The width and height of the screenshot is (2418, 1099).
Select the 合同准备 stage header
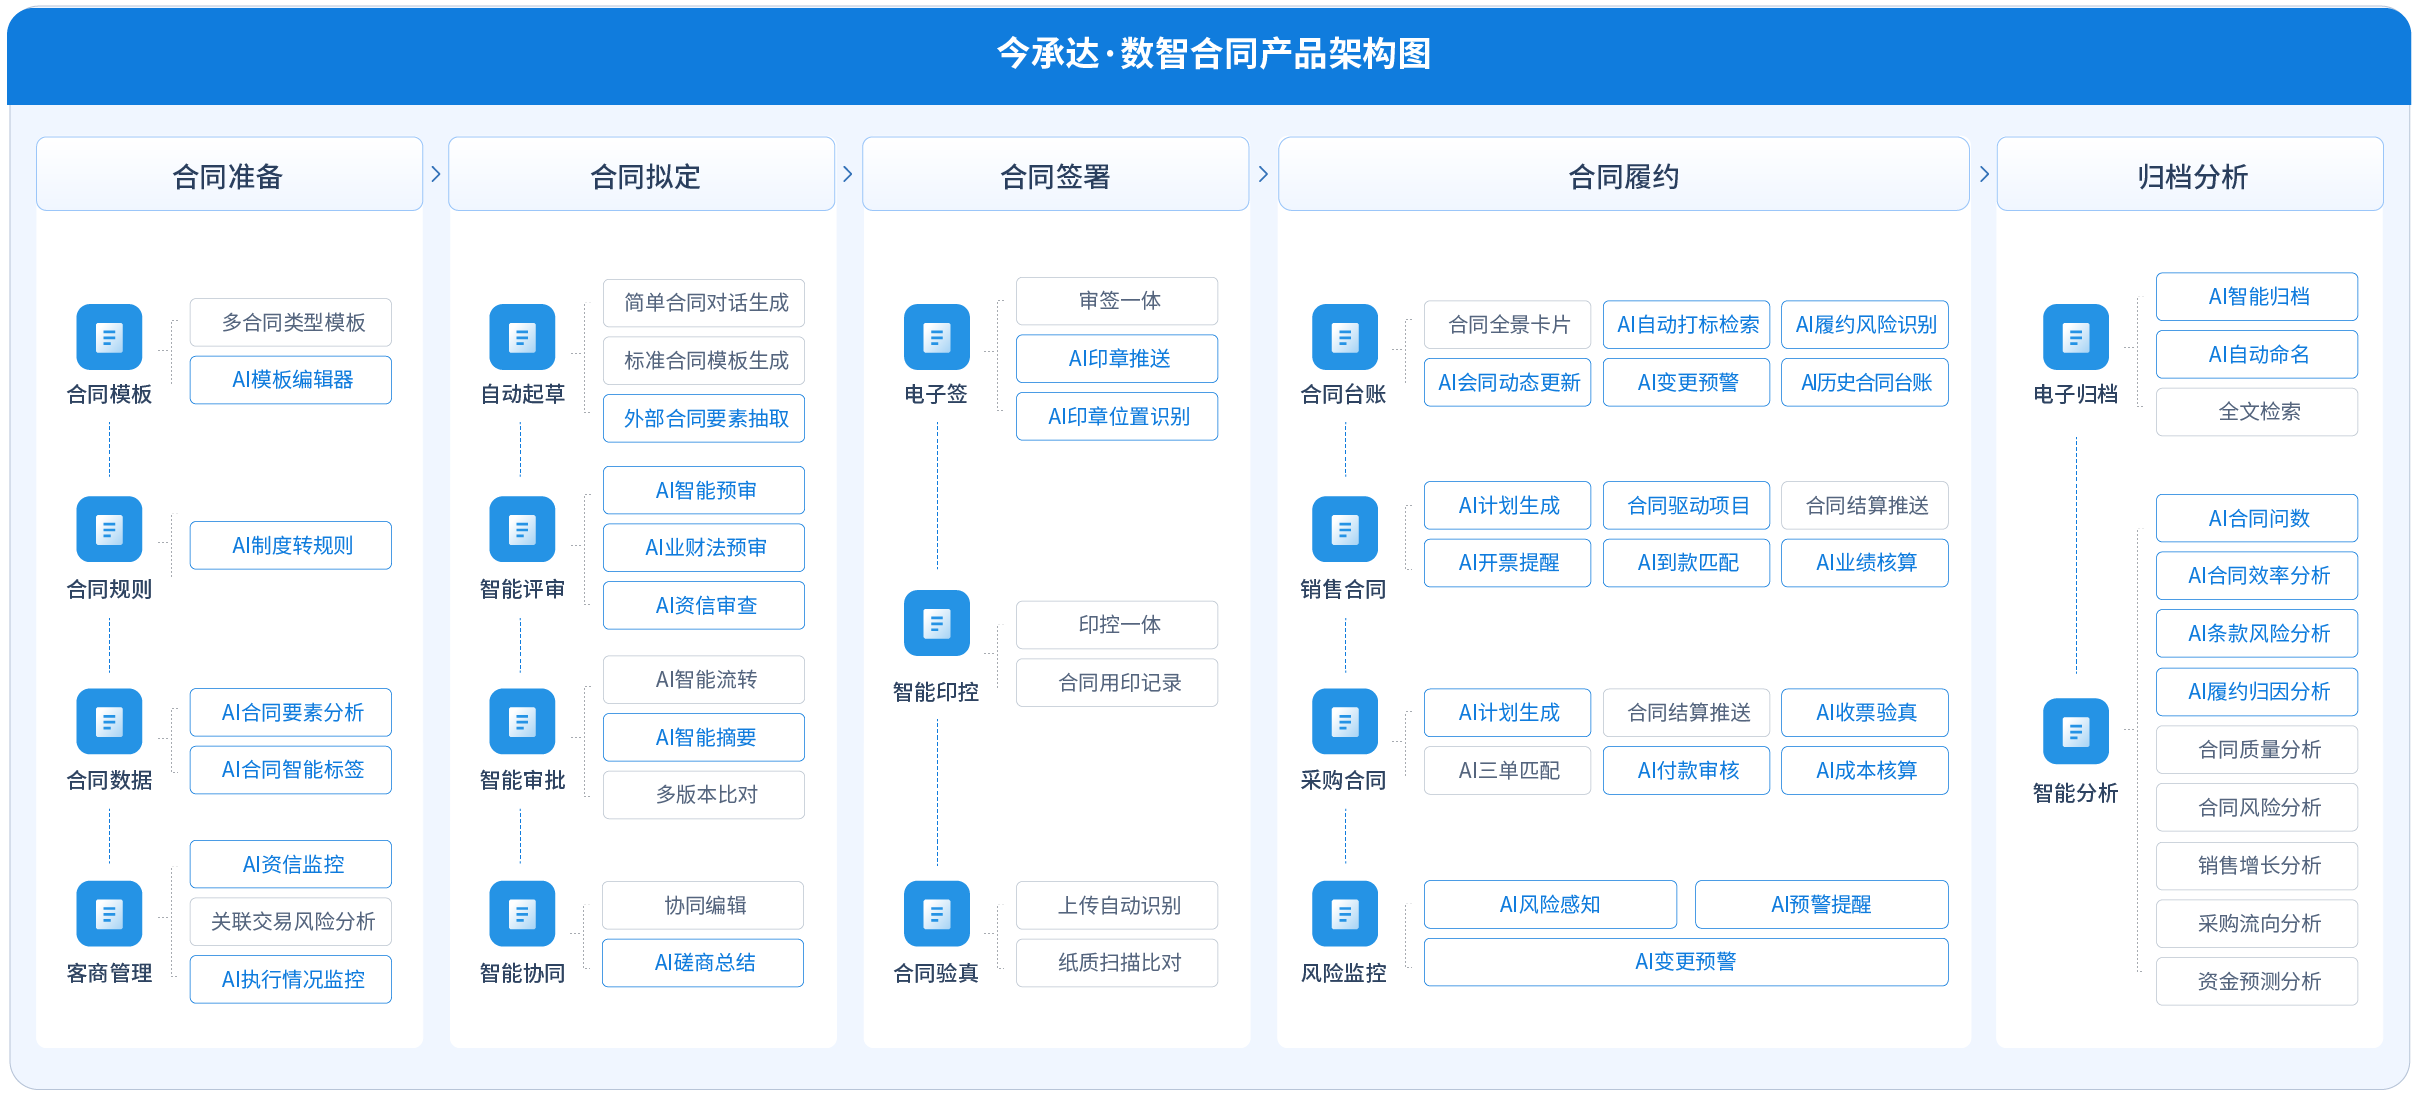pyautogui.click(x=229, y=174)
